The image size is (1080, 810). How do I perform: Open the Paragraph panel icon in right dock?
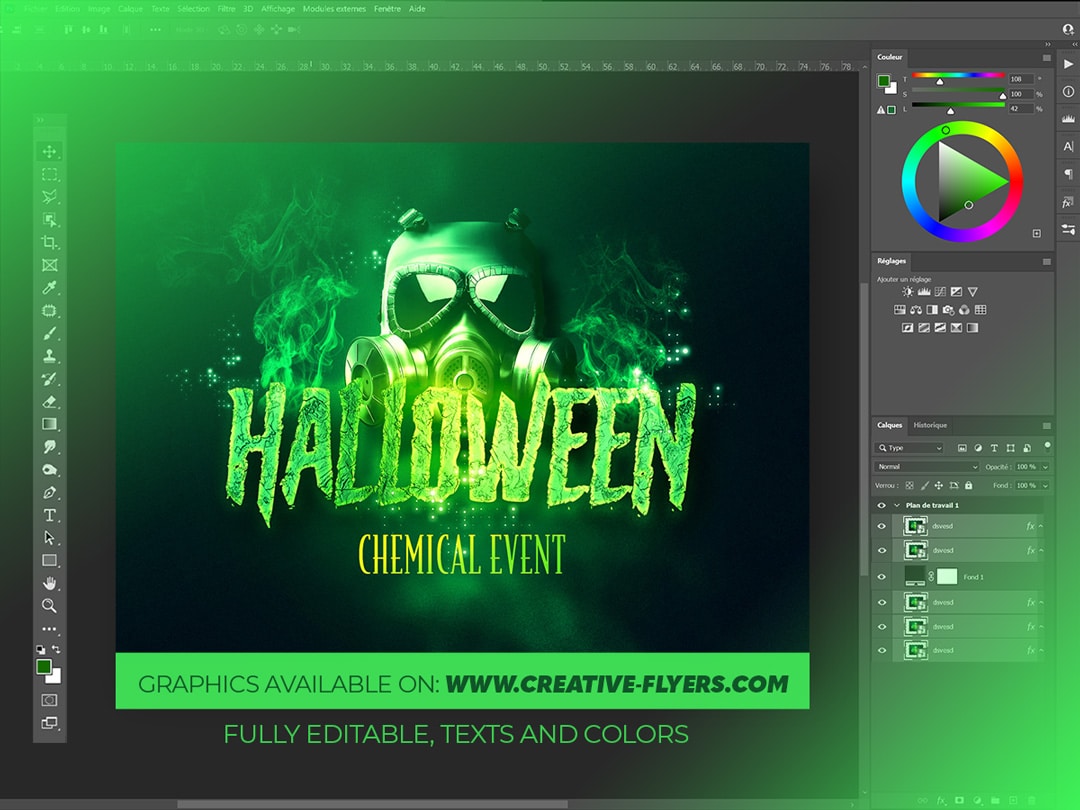1067,174
